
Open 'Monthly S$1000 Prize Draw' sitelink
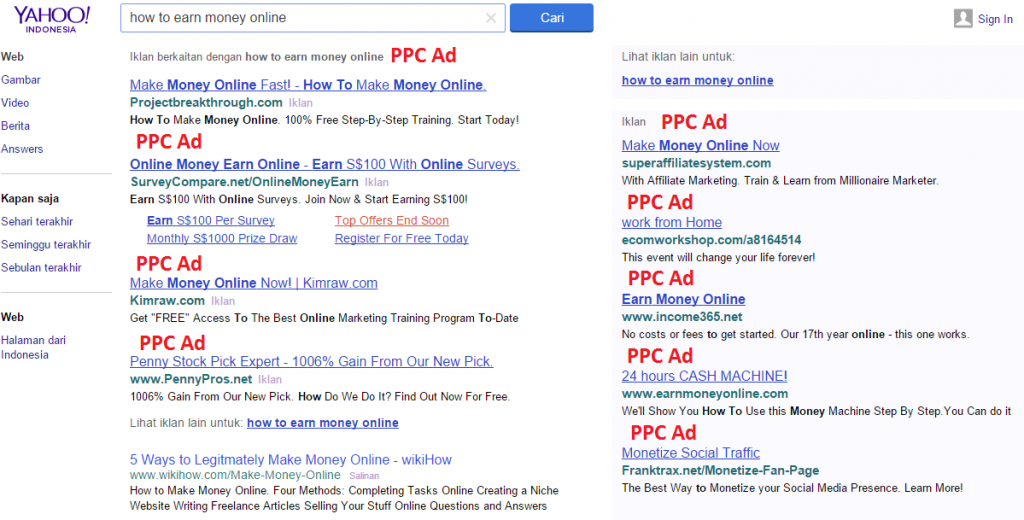(222, 238)
